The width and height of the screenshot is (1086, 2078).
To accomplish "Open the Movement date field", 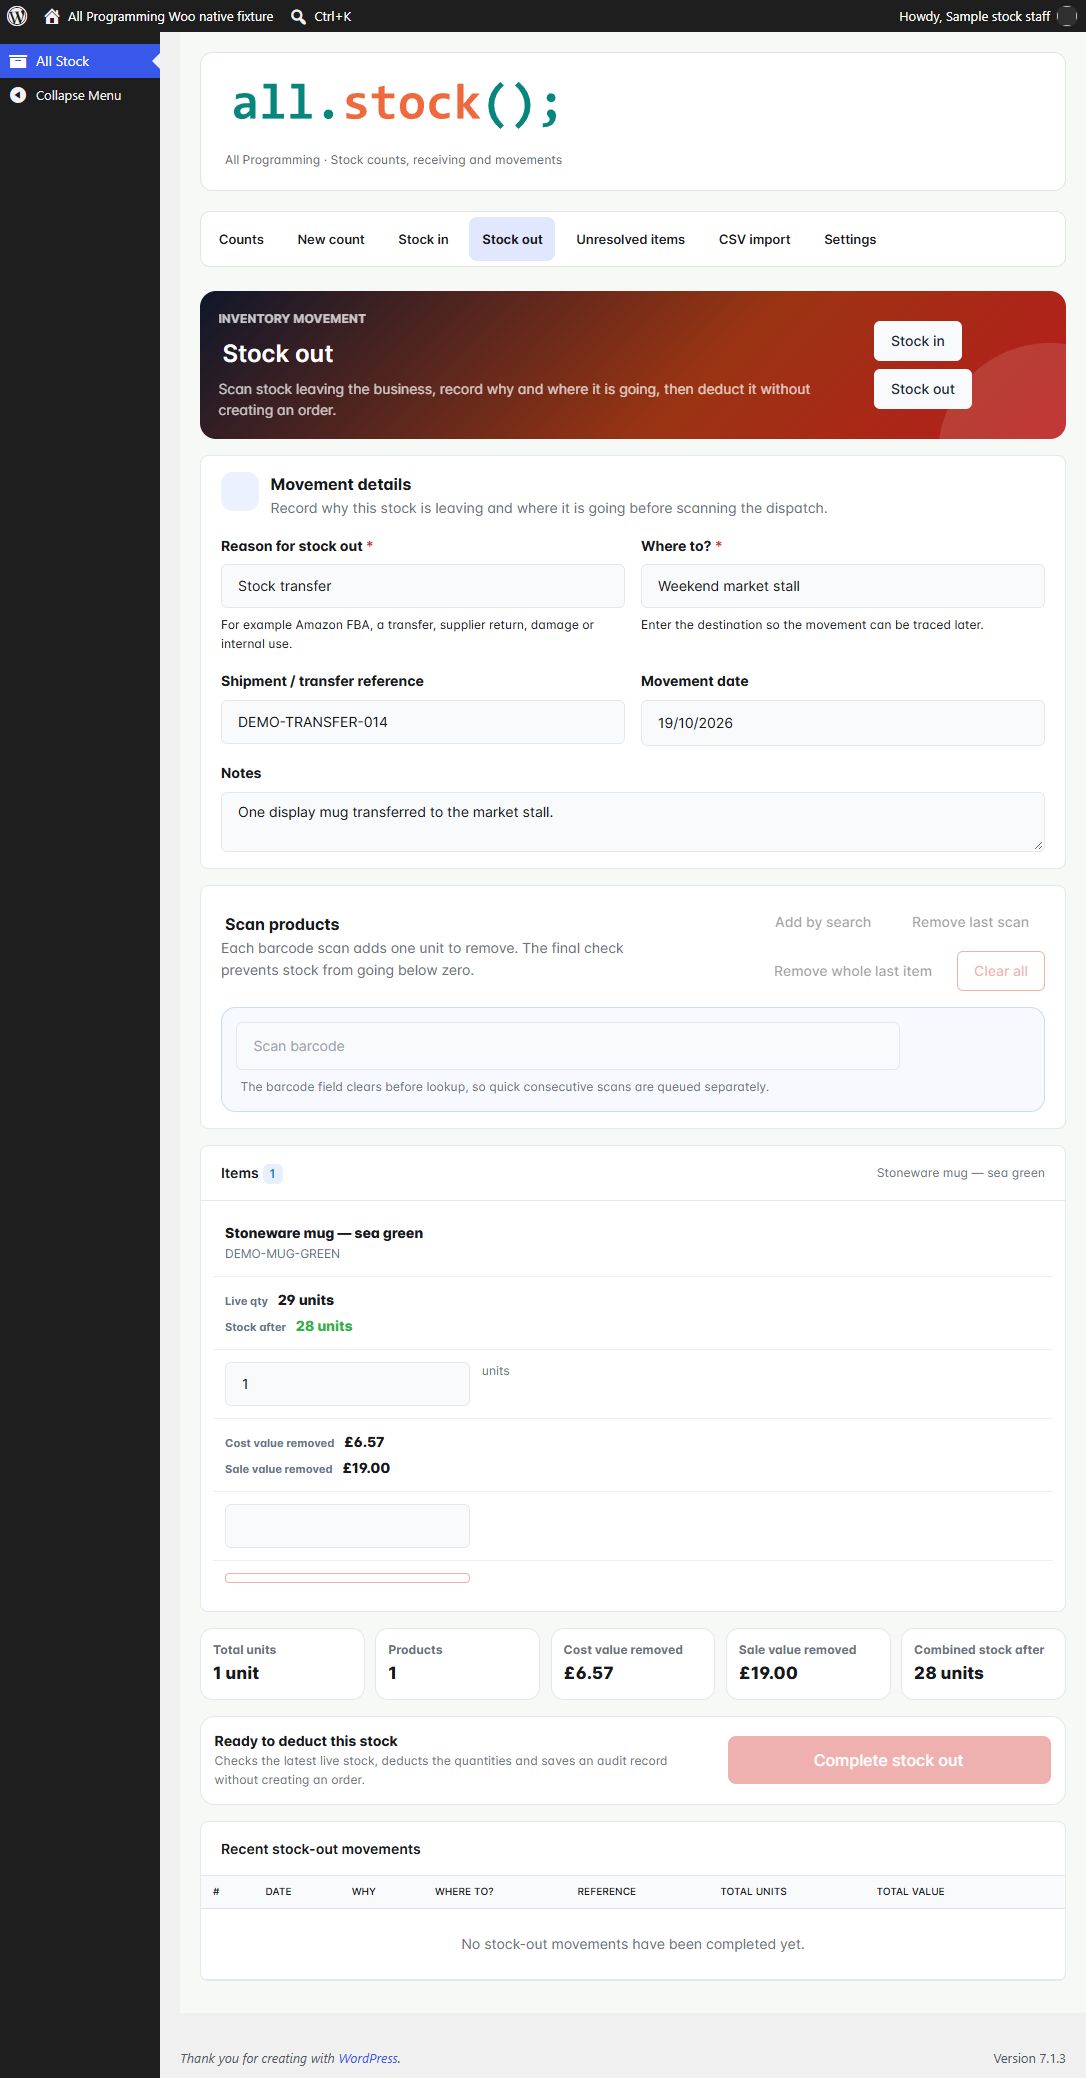I will point(842,723).
